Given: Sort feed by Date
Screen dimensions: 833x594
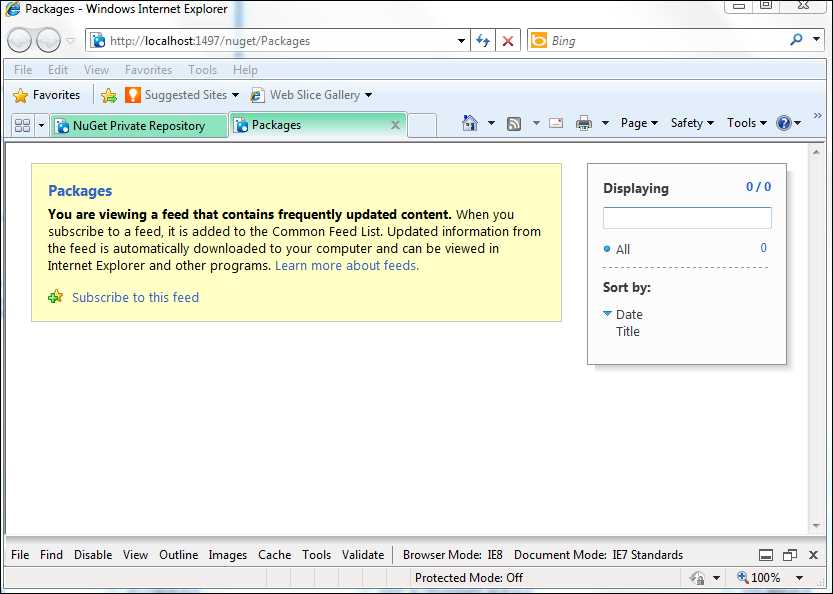Looking at the screenshot, I should click(629, 315).
